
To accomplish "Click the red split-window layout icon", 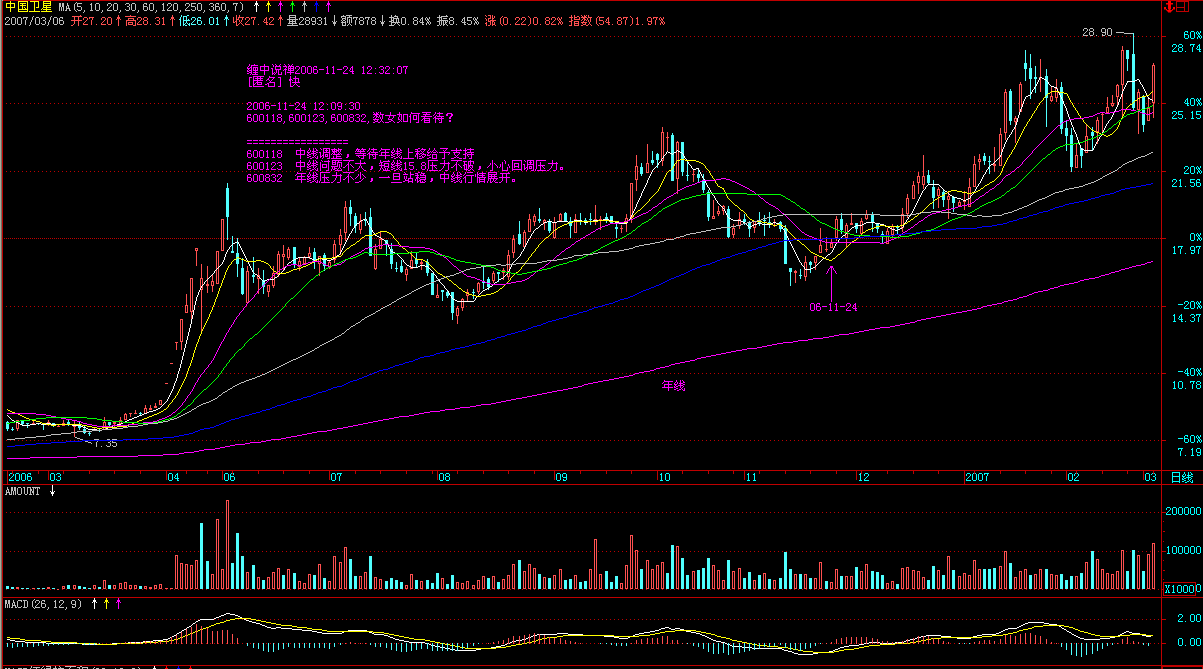I will pyautogui.click(x=1182, y=6).
